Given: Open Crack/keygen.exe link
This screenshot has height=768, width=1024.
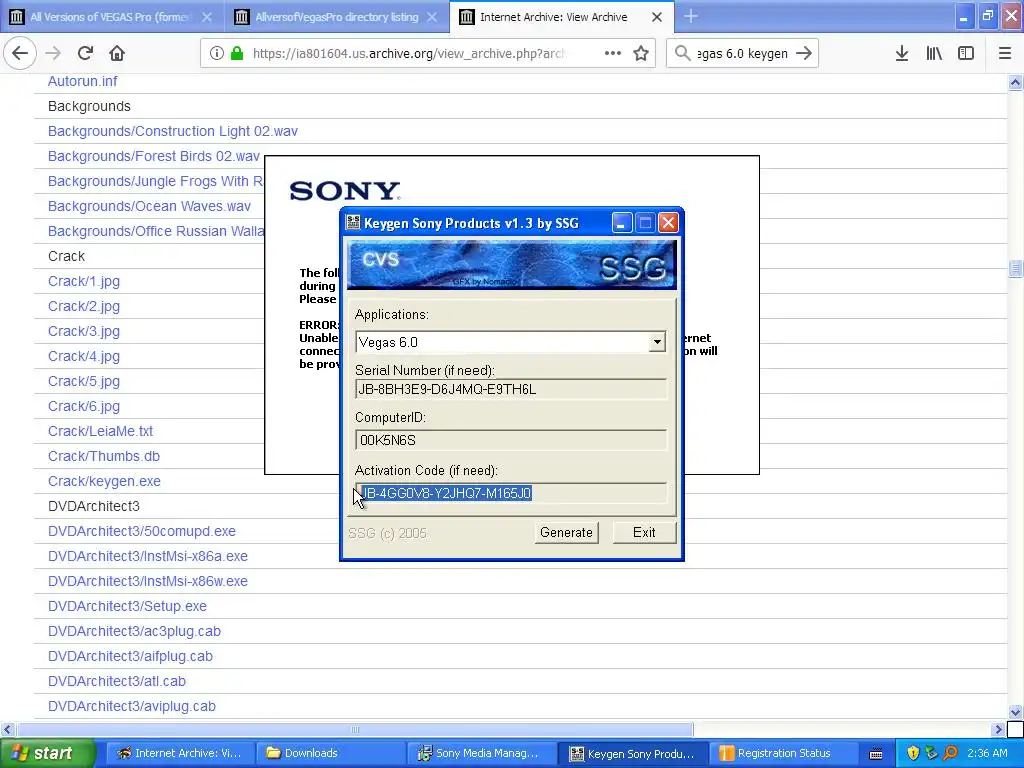Looking at the screenshot, I should 104,481.
